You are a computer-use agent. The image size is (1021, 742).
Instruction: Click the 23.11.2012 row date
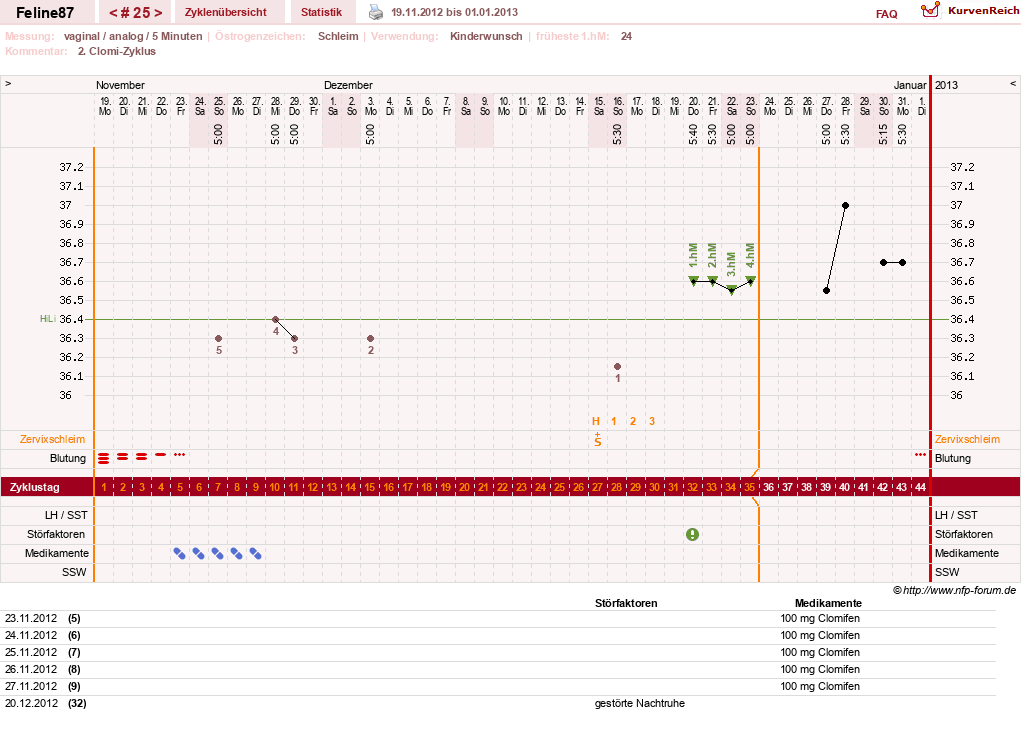point(31,618)
